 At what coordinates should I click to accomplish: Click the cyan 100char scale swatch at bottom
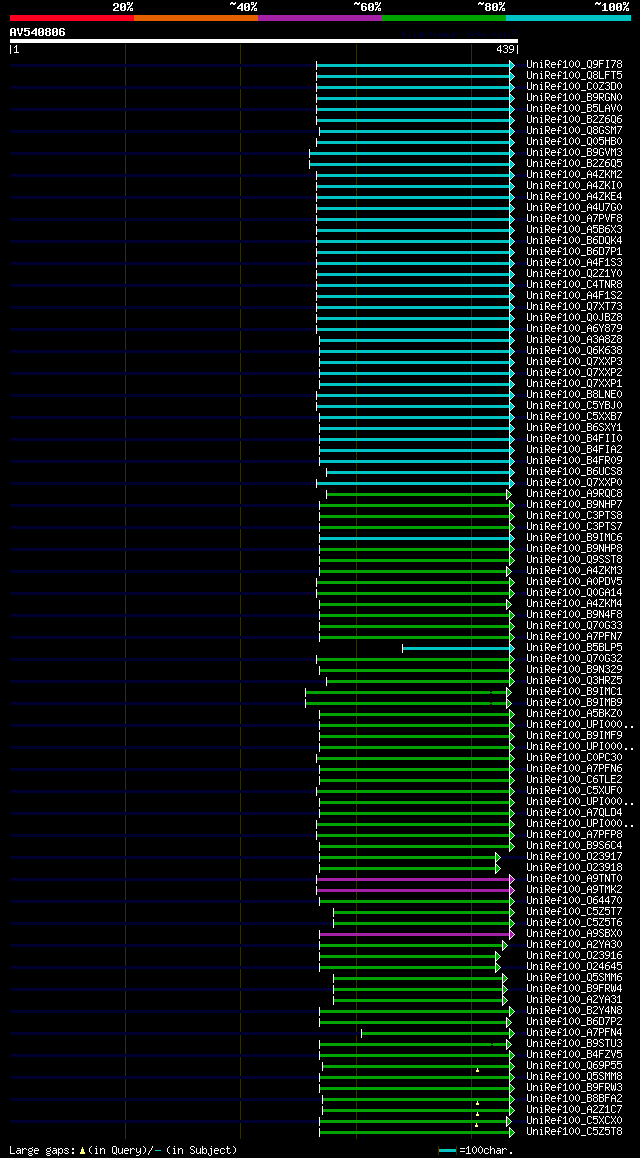pyautogui.click(x=447, y=1151)
